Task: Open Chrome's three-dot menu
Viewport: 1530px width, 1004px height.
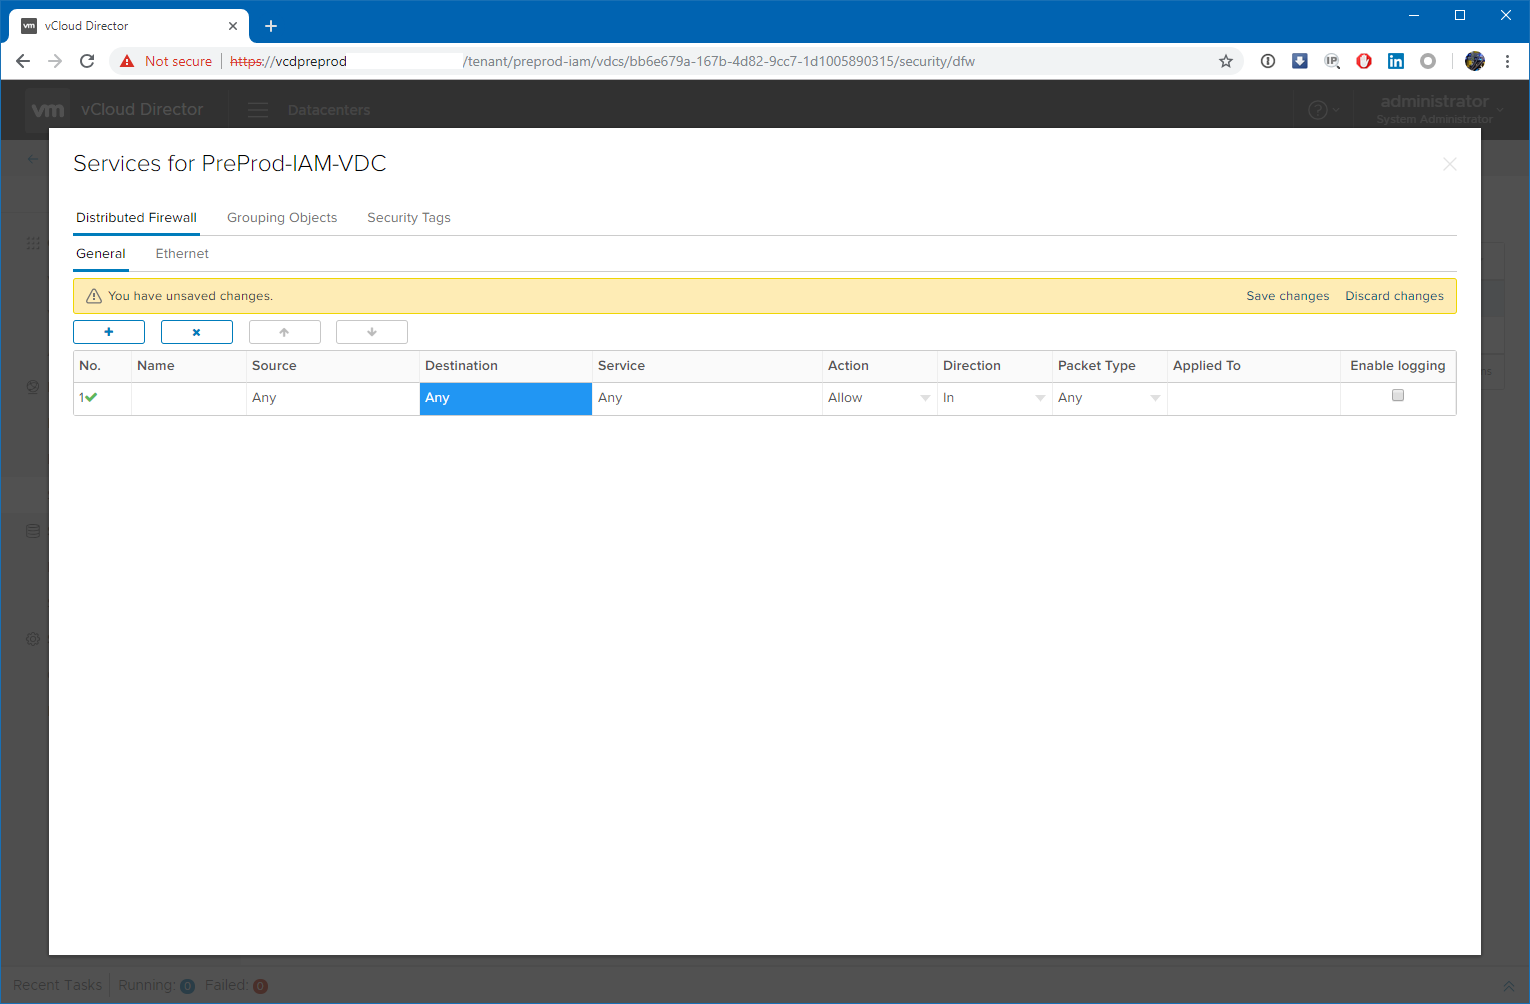Action: [1507, 61]
